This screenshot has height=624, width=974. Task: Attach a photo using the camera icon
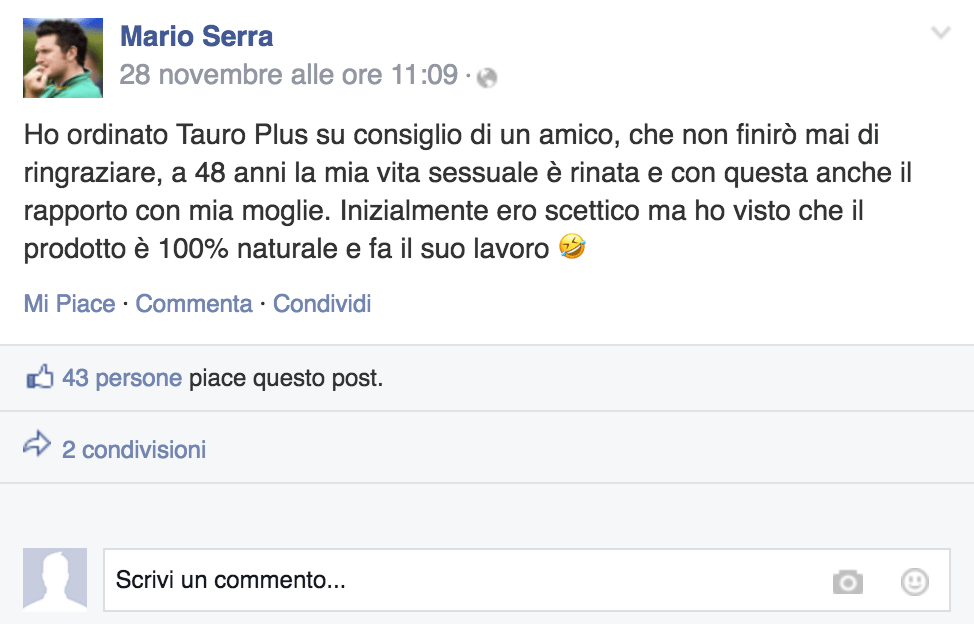[847, 581]
